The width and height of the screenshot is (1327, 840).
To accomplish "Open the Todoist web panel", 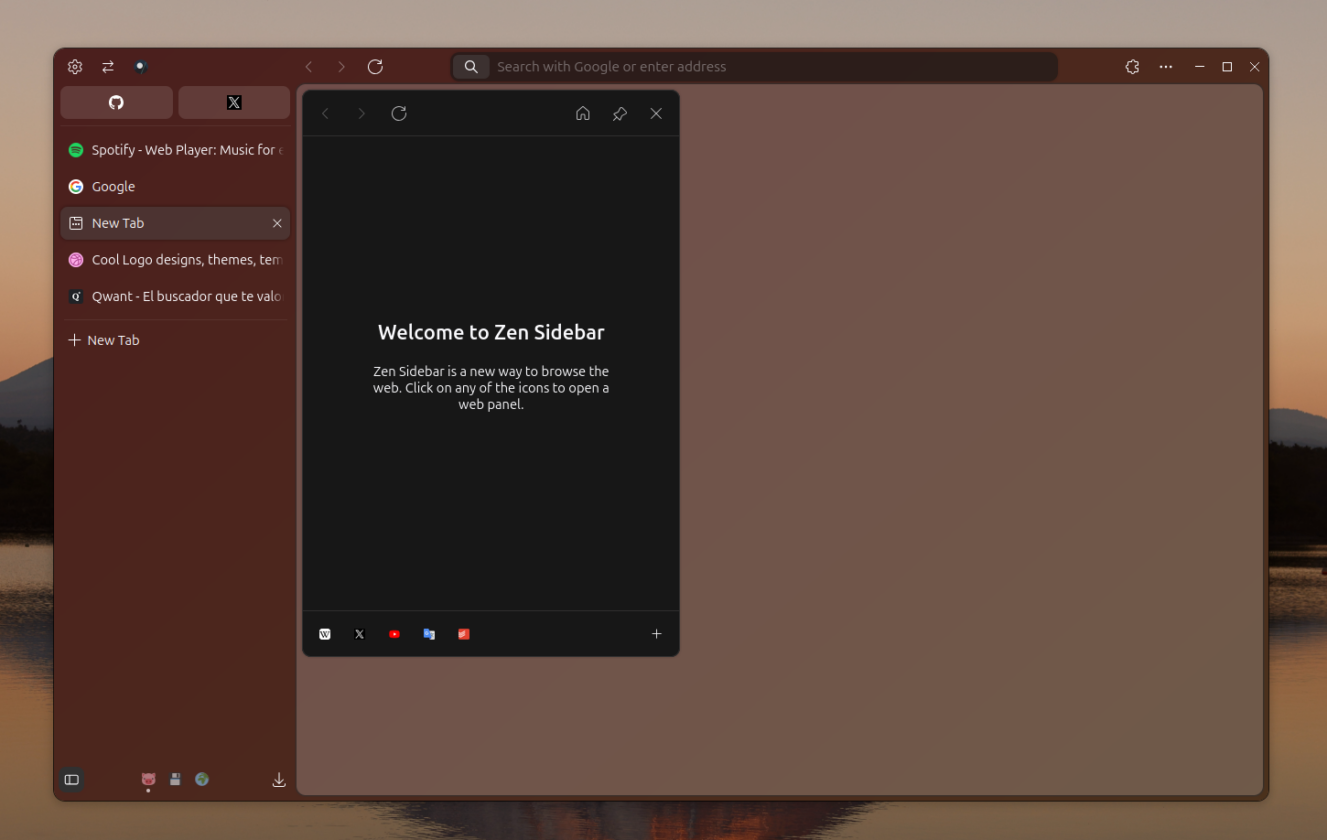I will (x=463, y=633).
